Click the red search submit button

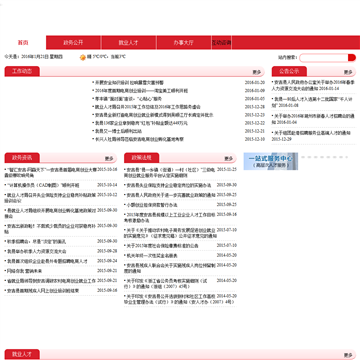coord(352,58)
